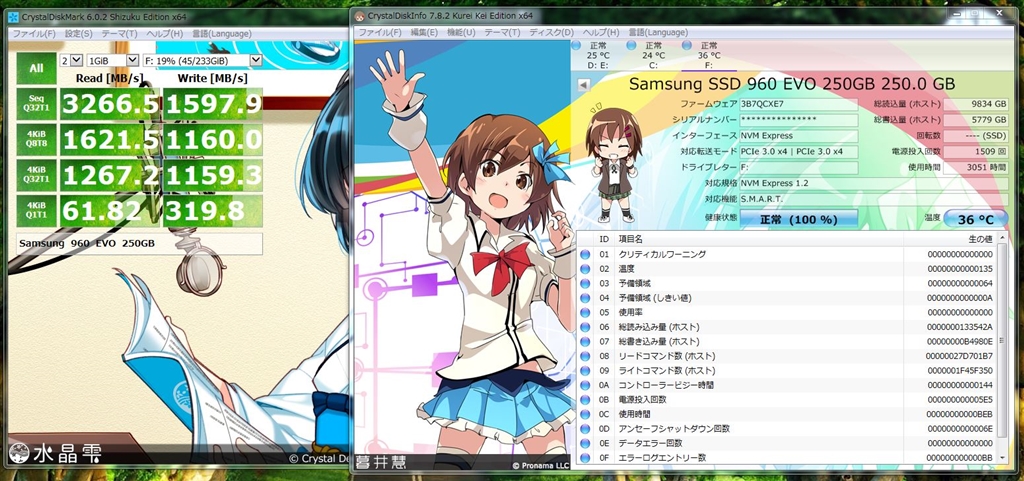This screenshot has height=481, width=1024.
Task: Select the F: disk at 36 °C
Action: [709, 55]
